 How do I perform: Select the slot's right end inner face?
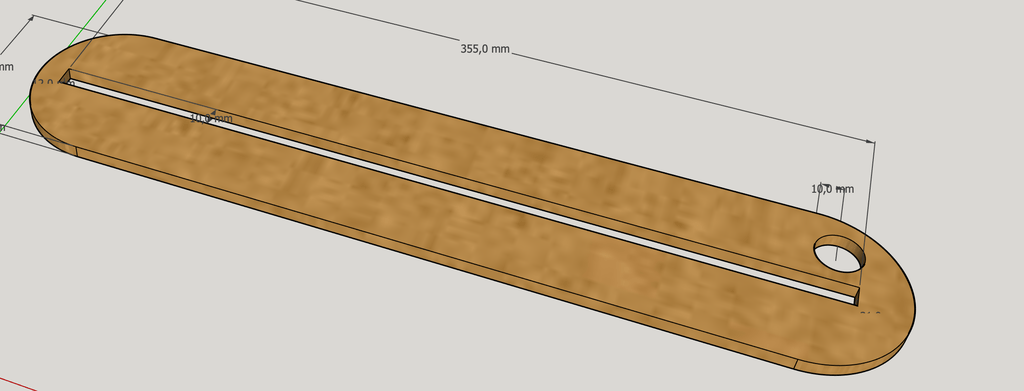pyautogui.click(x=857, y=296)
